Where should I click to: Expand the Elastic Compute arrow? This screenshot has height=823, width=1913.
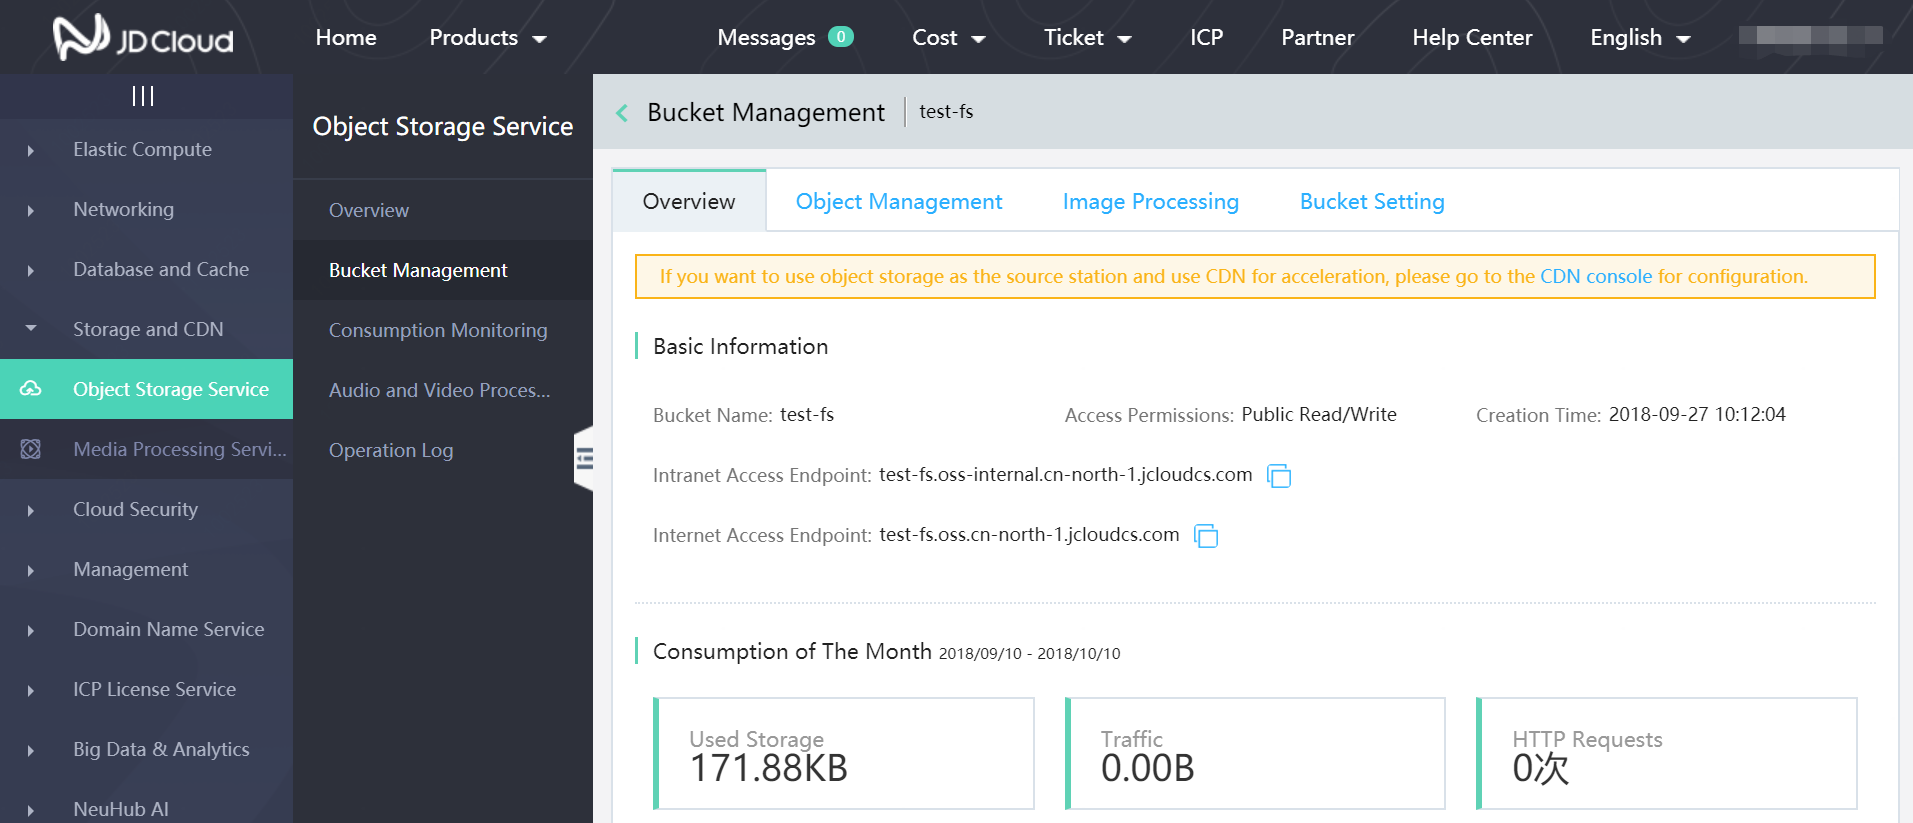click(31, 150)
